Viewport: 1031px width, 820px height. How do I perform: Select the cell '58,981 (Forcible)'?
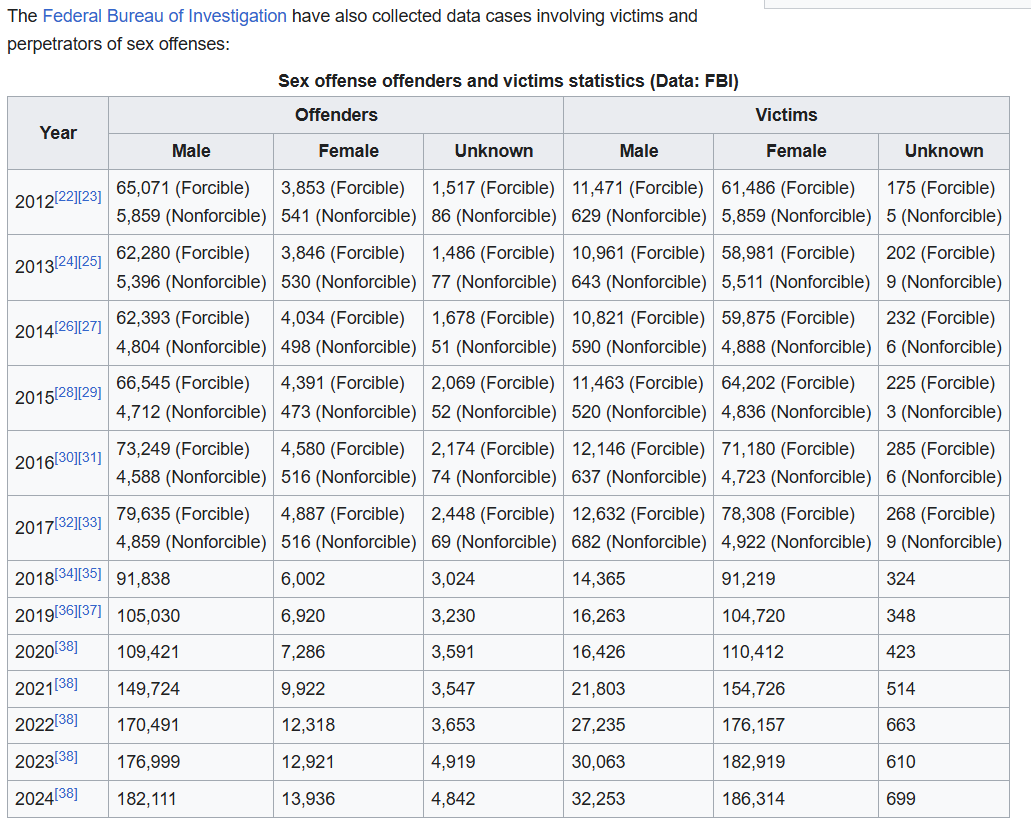pos(788,253)
